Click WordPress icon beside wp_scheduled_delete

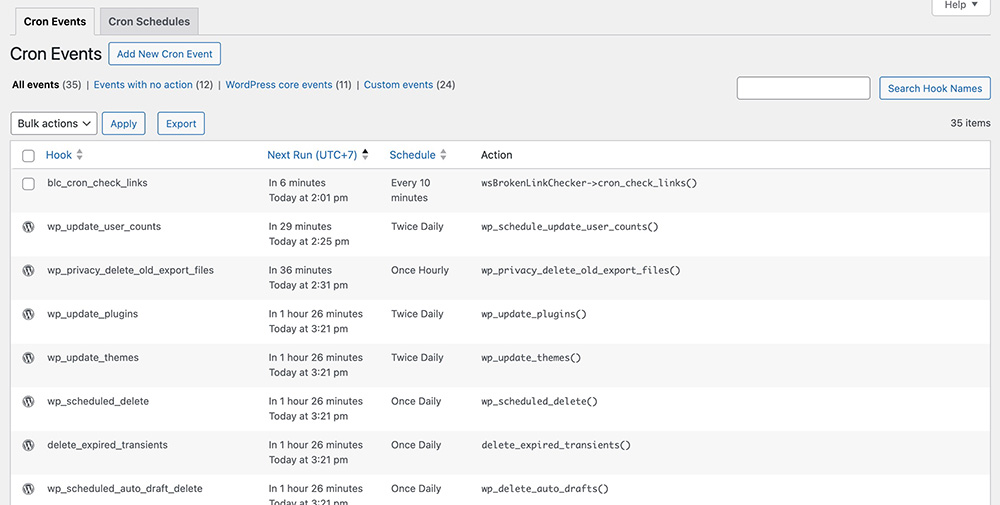pyautogui.click(x=28, y=401)
